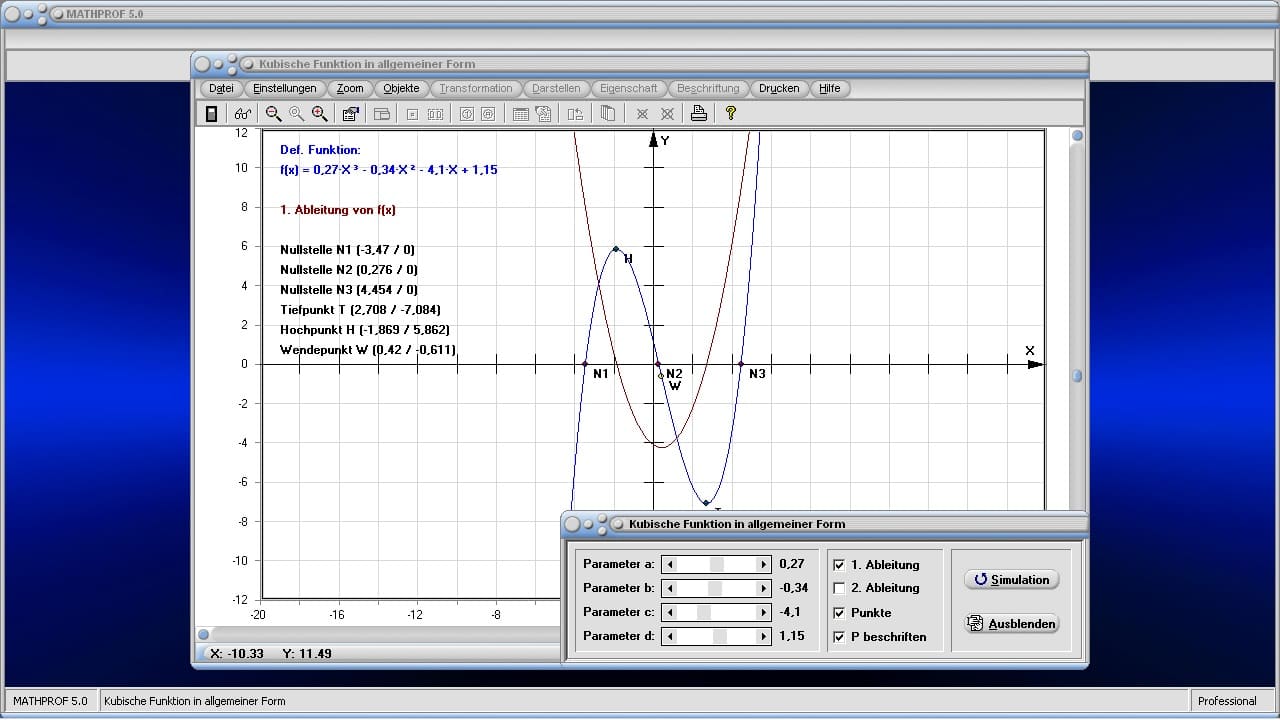Click the Darstellen menu item
Viewport: 1280px width, 720px height.
[556, 88]
